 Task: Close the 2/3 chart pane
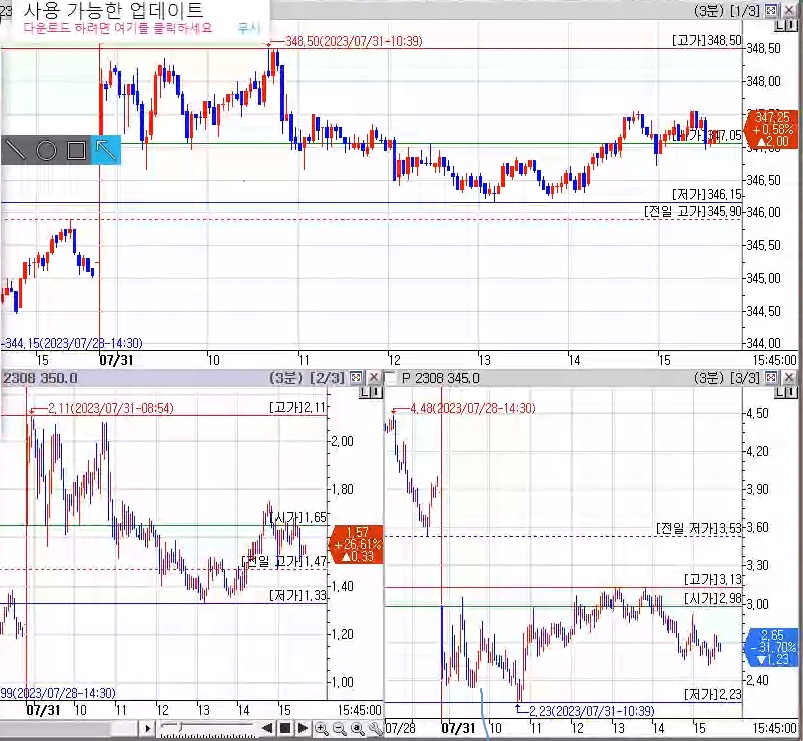pyautogui.click(x=374, y=378)
